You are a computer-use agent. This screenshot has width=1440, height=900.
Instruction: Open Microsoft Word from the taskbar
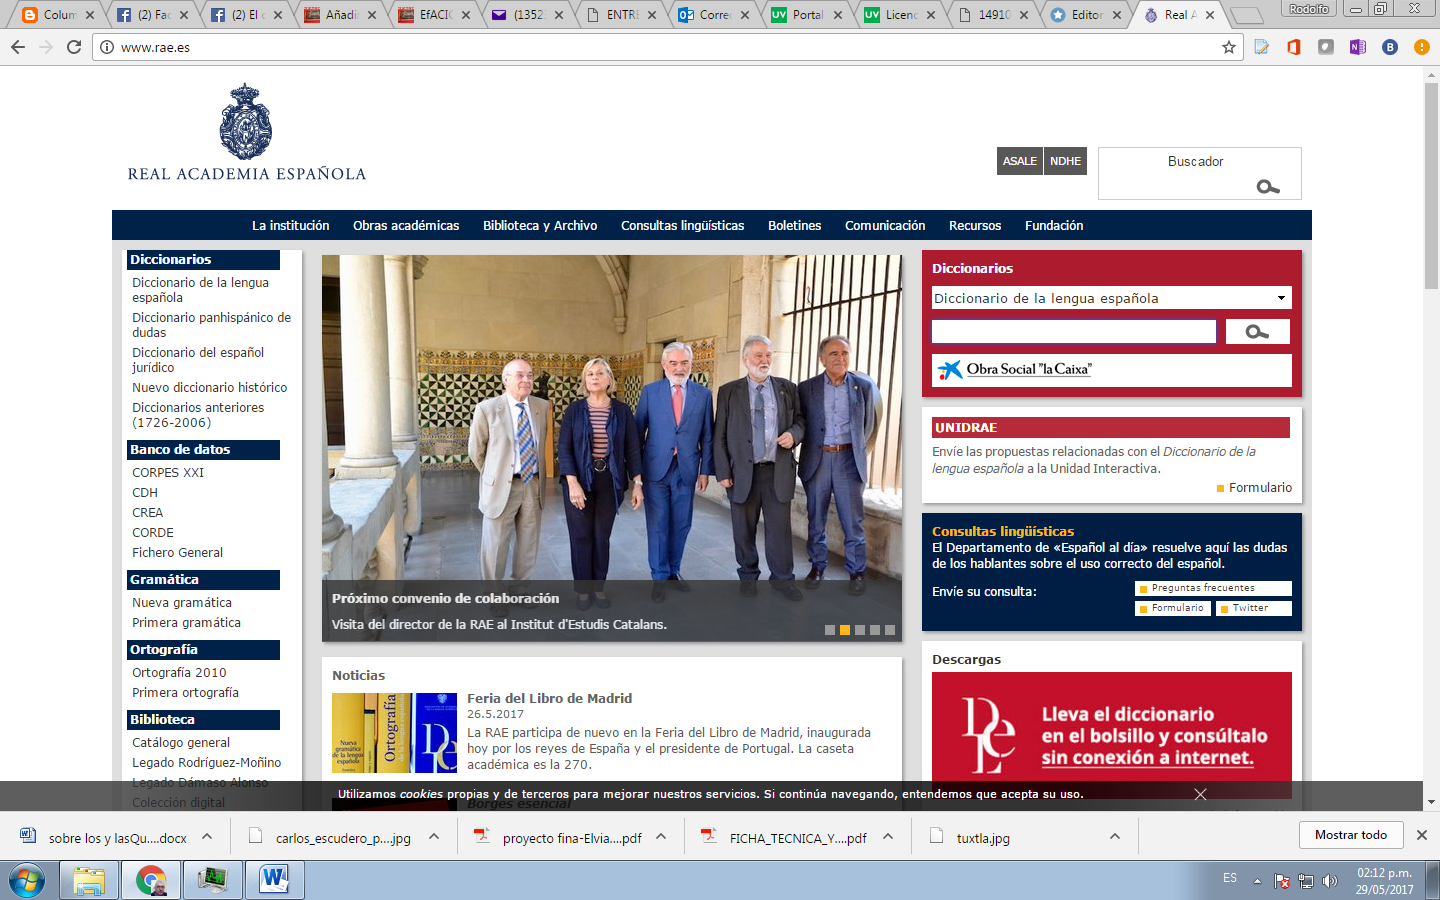(273, 880)
